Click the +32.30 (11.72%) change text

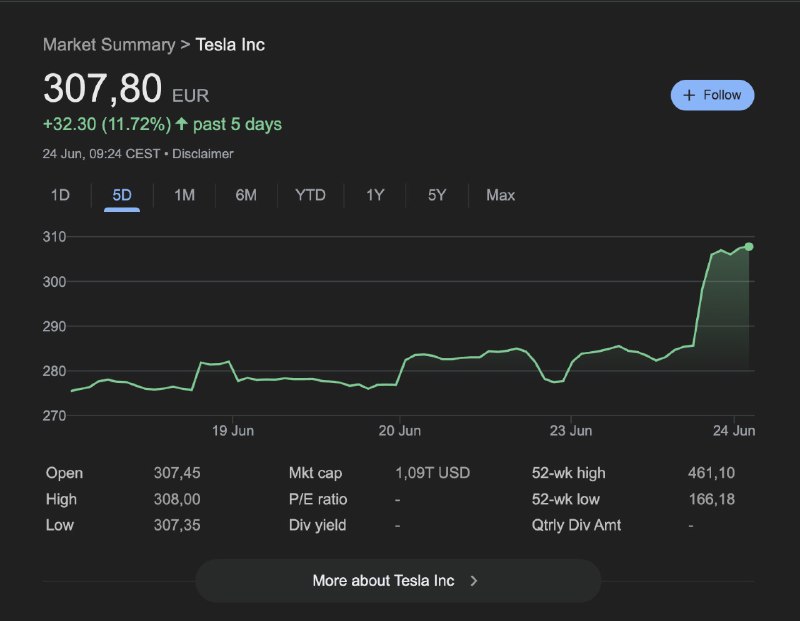[107, 124]
